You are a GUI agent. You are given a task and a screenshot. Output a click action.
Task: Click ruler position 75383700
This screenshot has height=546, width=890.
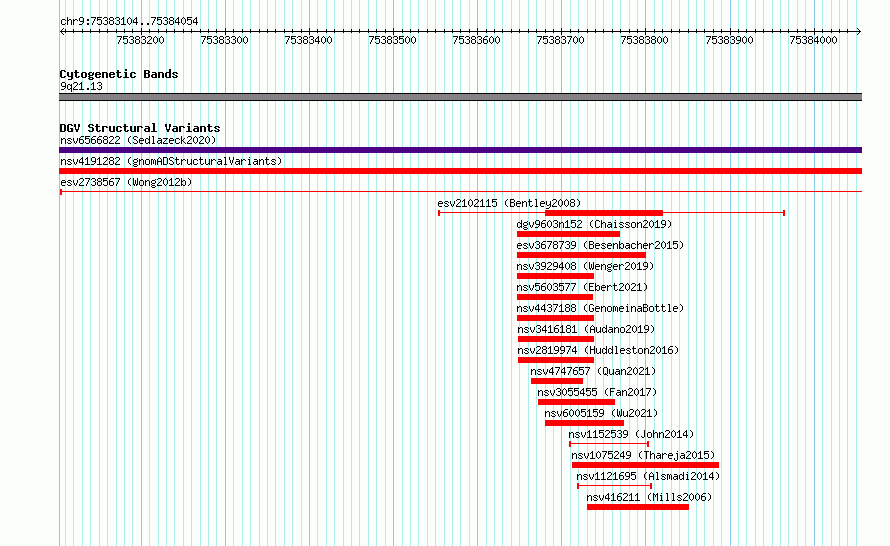pos(560,40)
